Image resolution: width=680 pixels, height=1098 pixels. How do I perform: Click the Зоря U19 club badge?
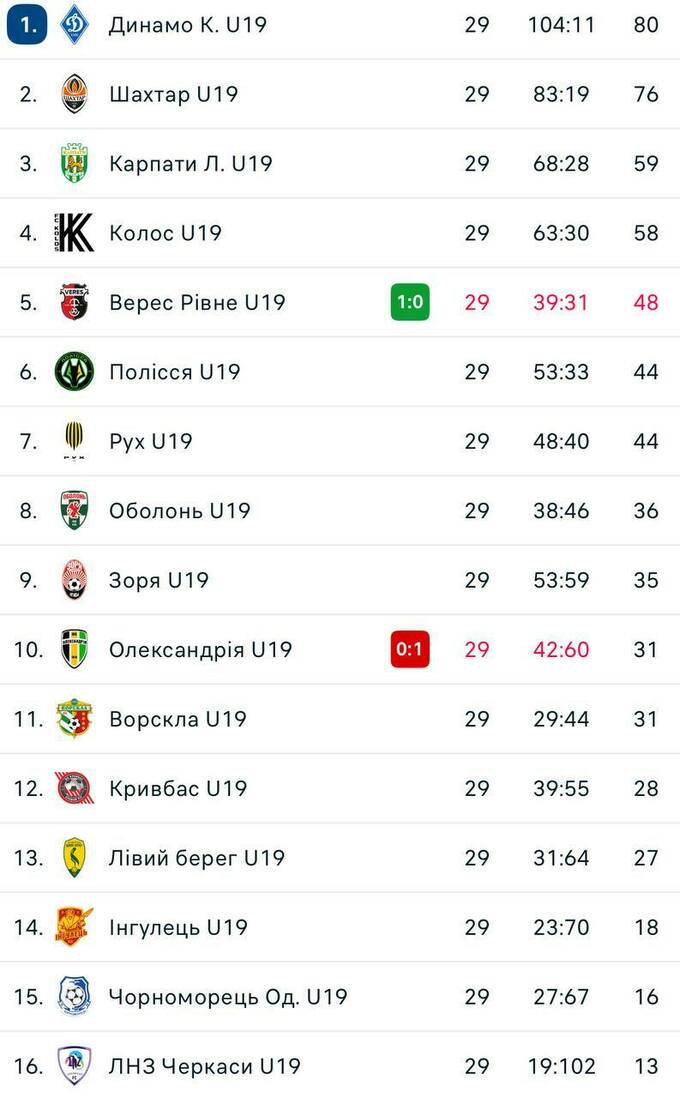coord(74,580)
